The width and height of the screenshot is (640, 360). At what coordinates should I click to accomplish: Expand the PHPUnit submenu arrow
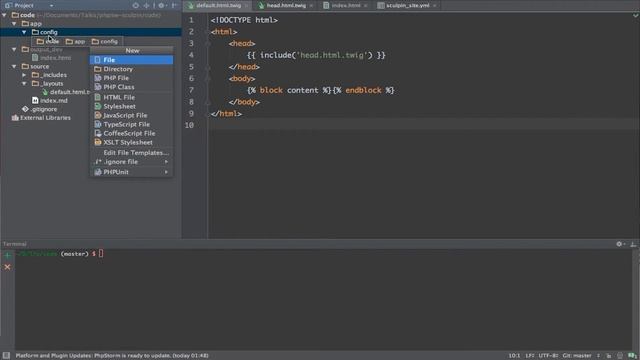[x=167, y=172]
